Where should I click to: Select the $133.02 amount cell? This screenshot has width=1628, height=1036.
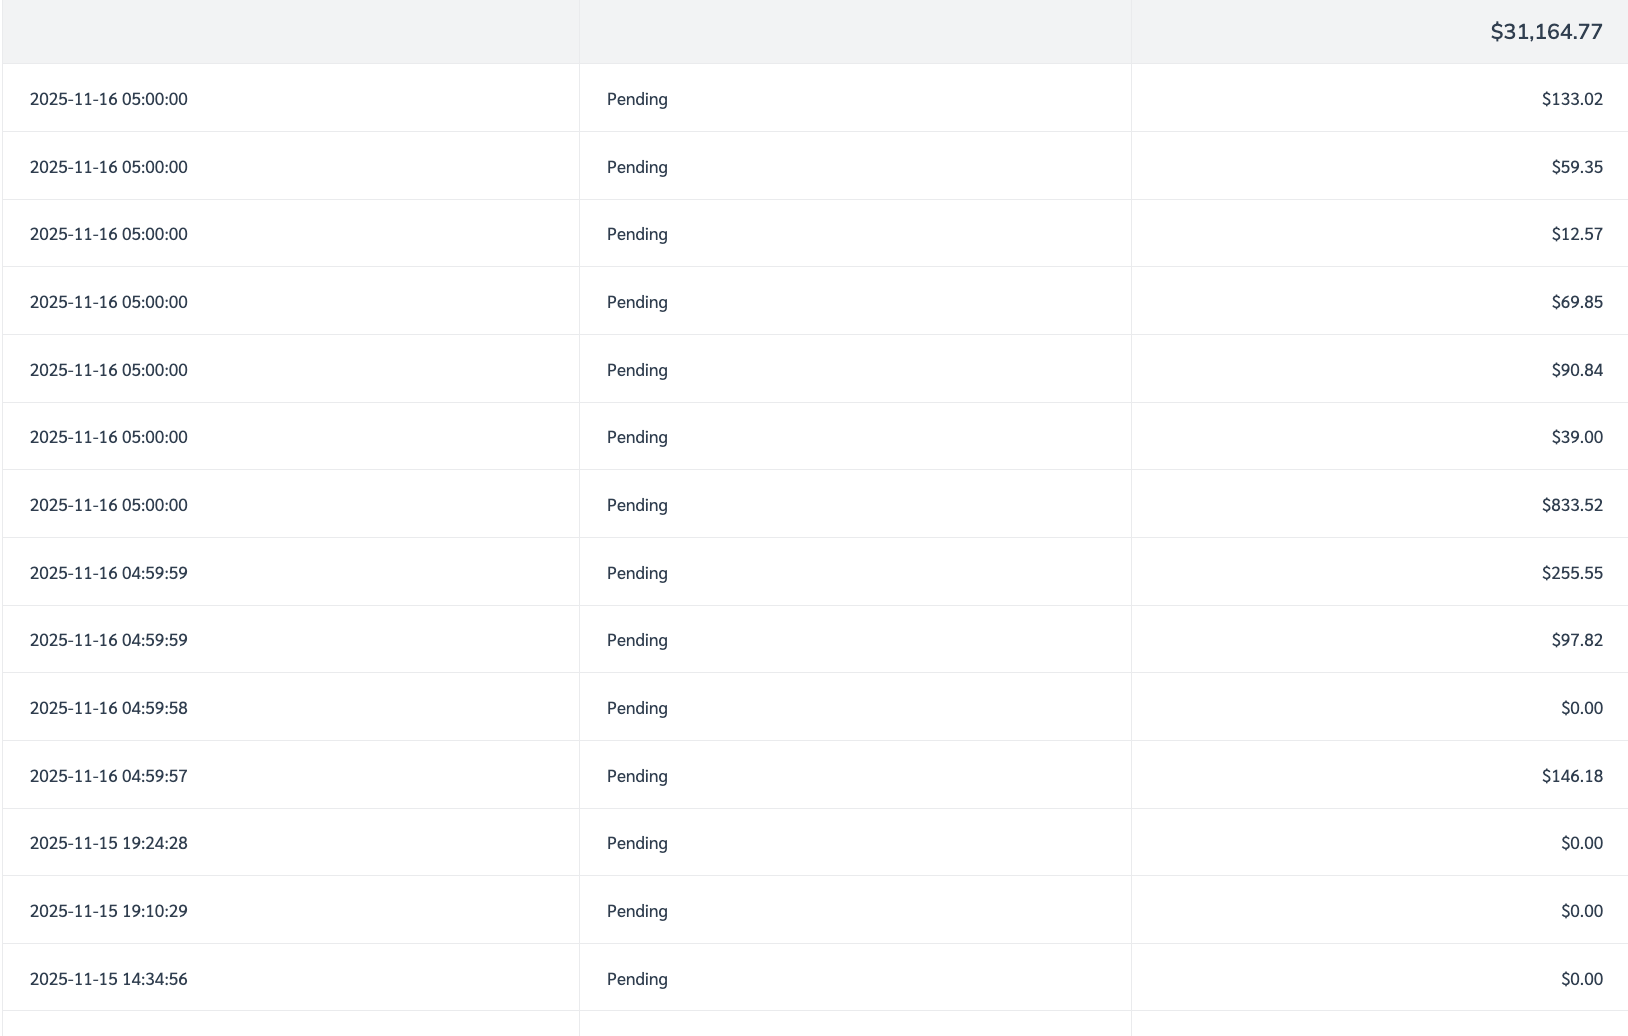(1571, 99)
